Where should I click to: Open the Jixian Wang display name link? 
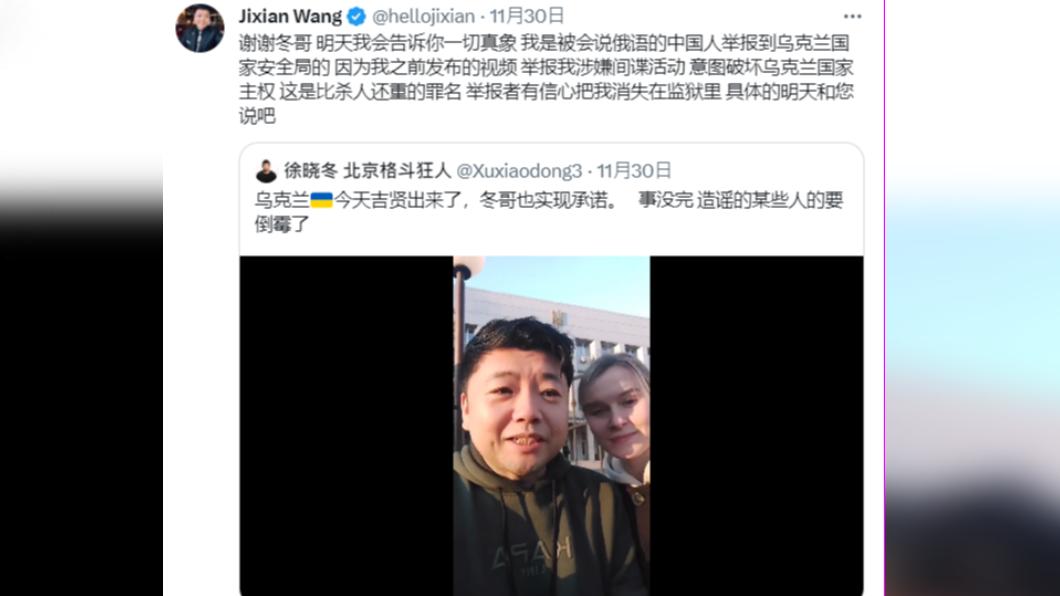290,16
